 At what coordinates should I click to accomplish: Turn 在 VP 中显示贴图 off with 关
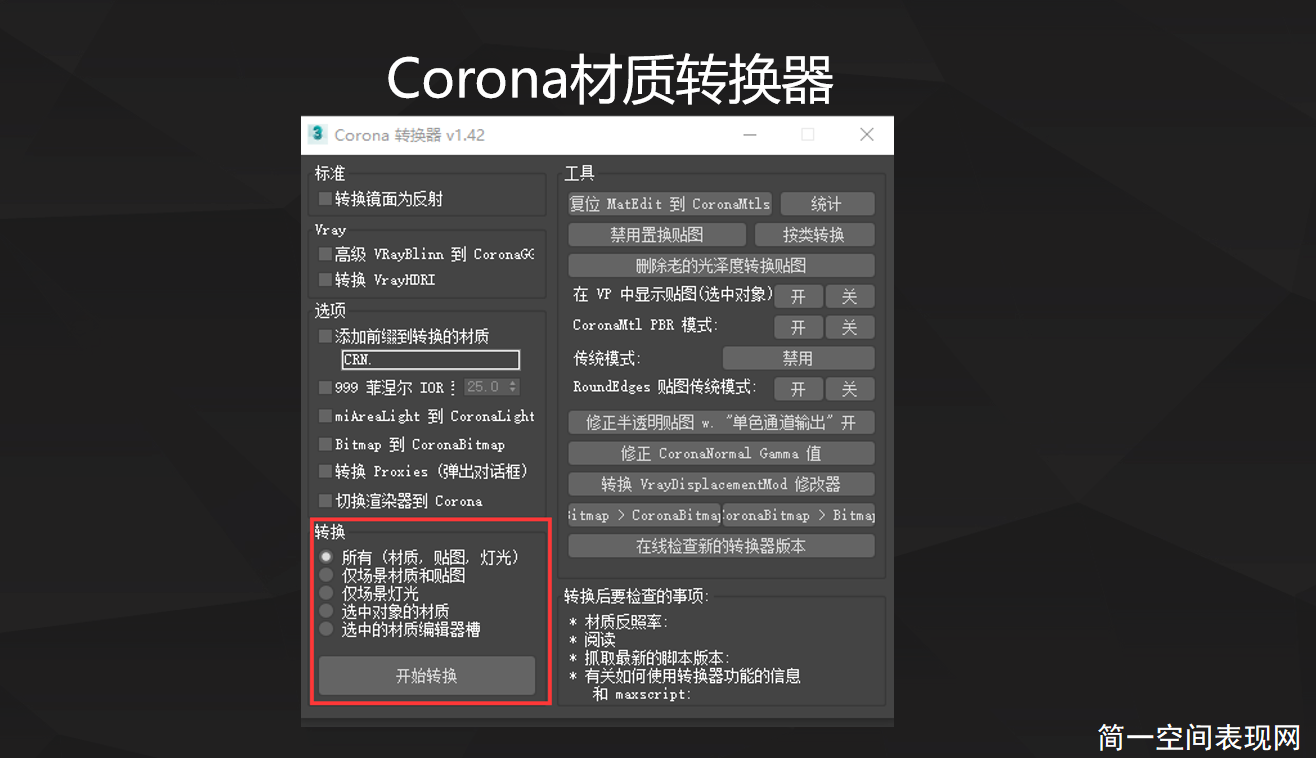coord(850,297)
